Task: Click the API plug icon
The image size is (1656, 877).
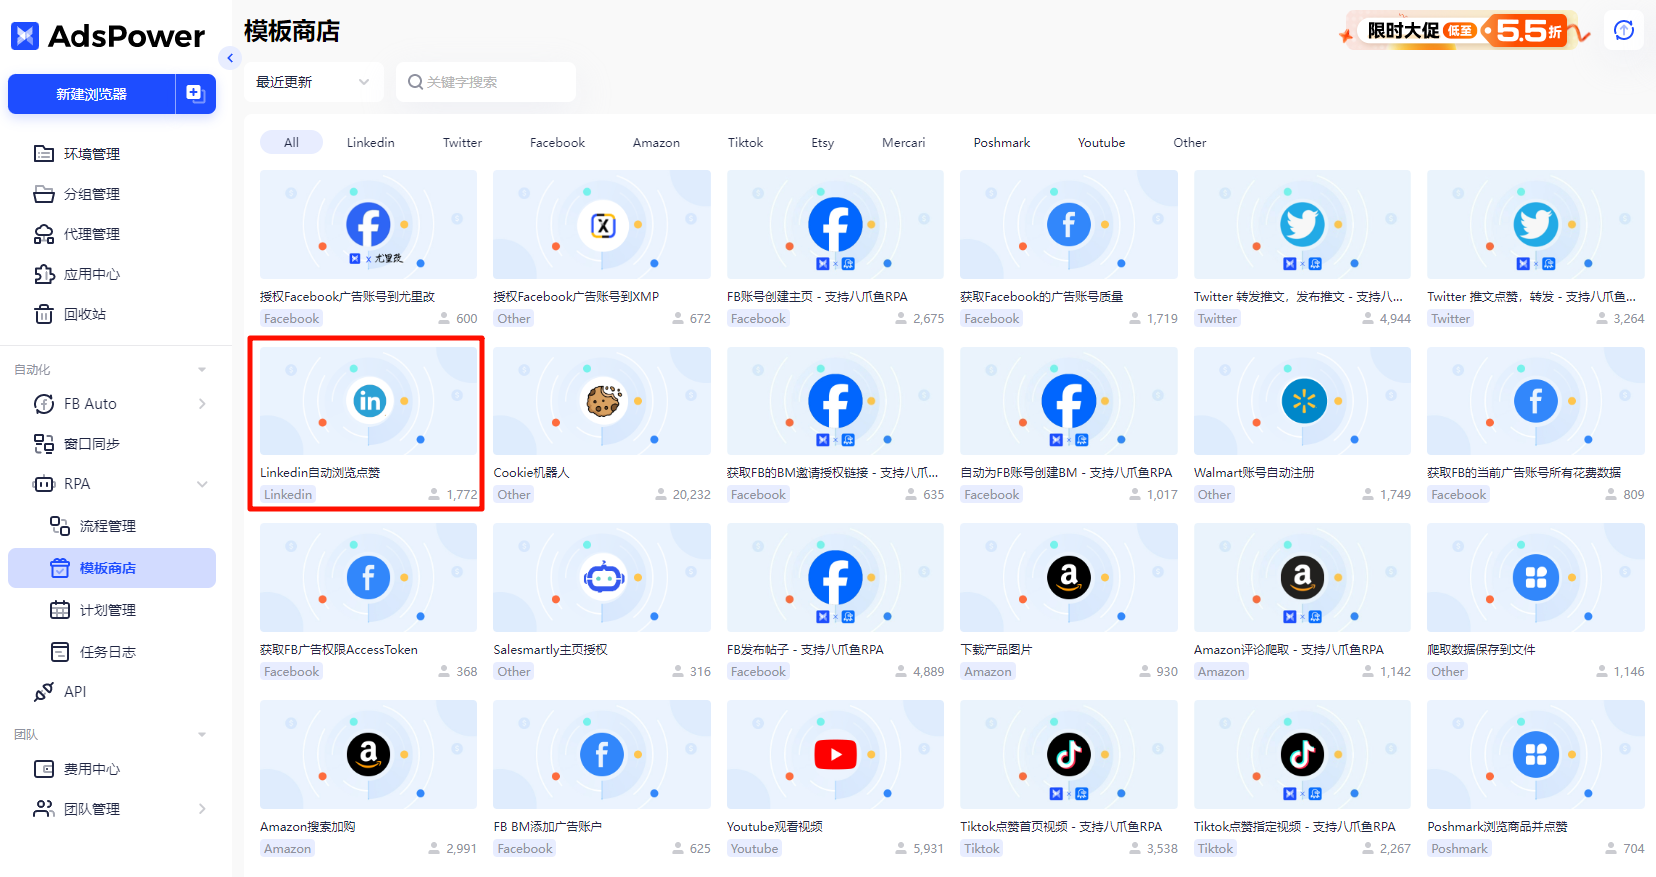Action: [44, 692]
